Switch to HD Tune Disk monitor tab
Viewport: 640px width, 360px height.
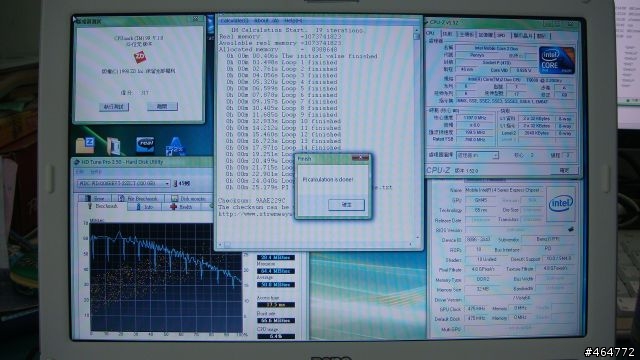[189, 198]
